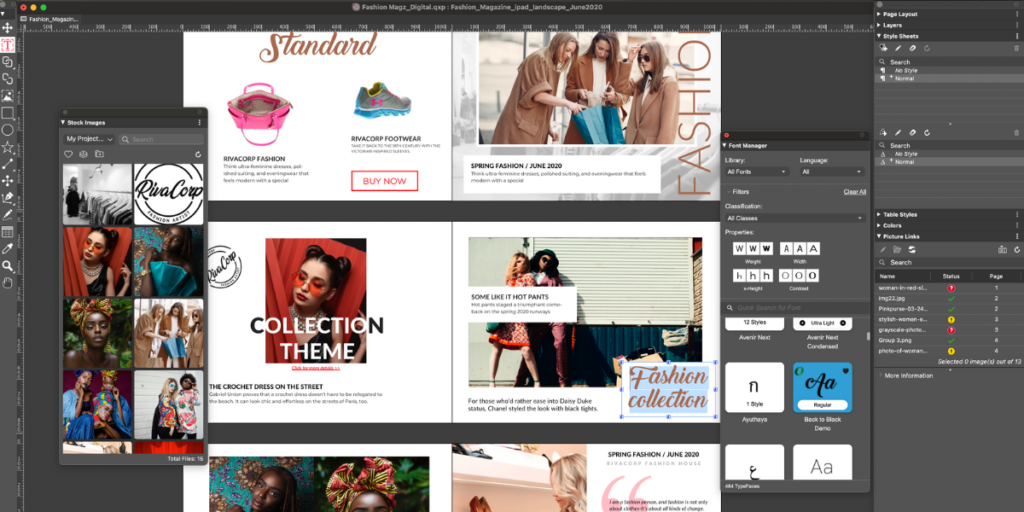
Task: Open the Library All Fonts dropdown
Action: tap(755, 172)
